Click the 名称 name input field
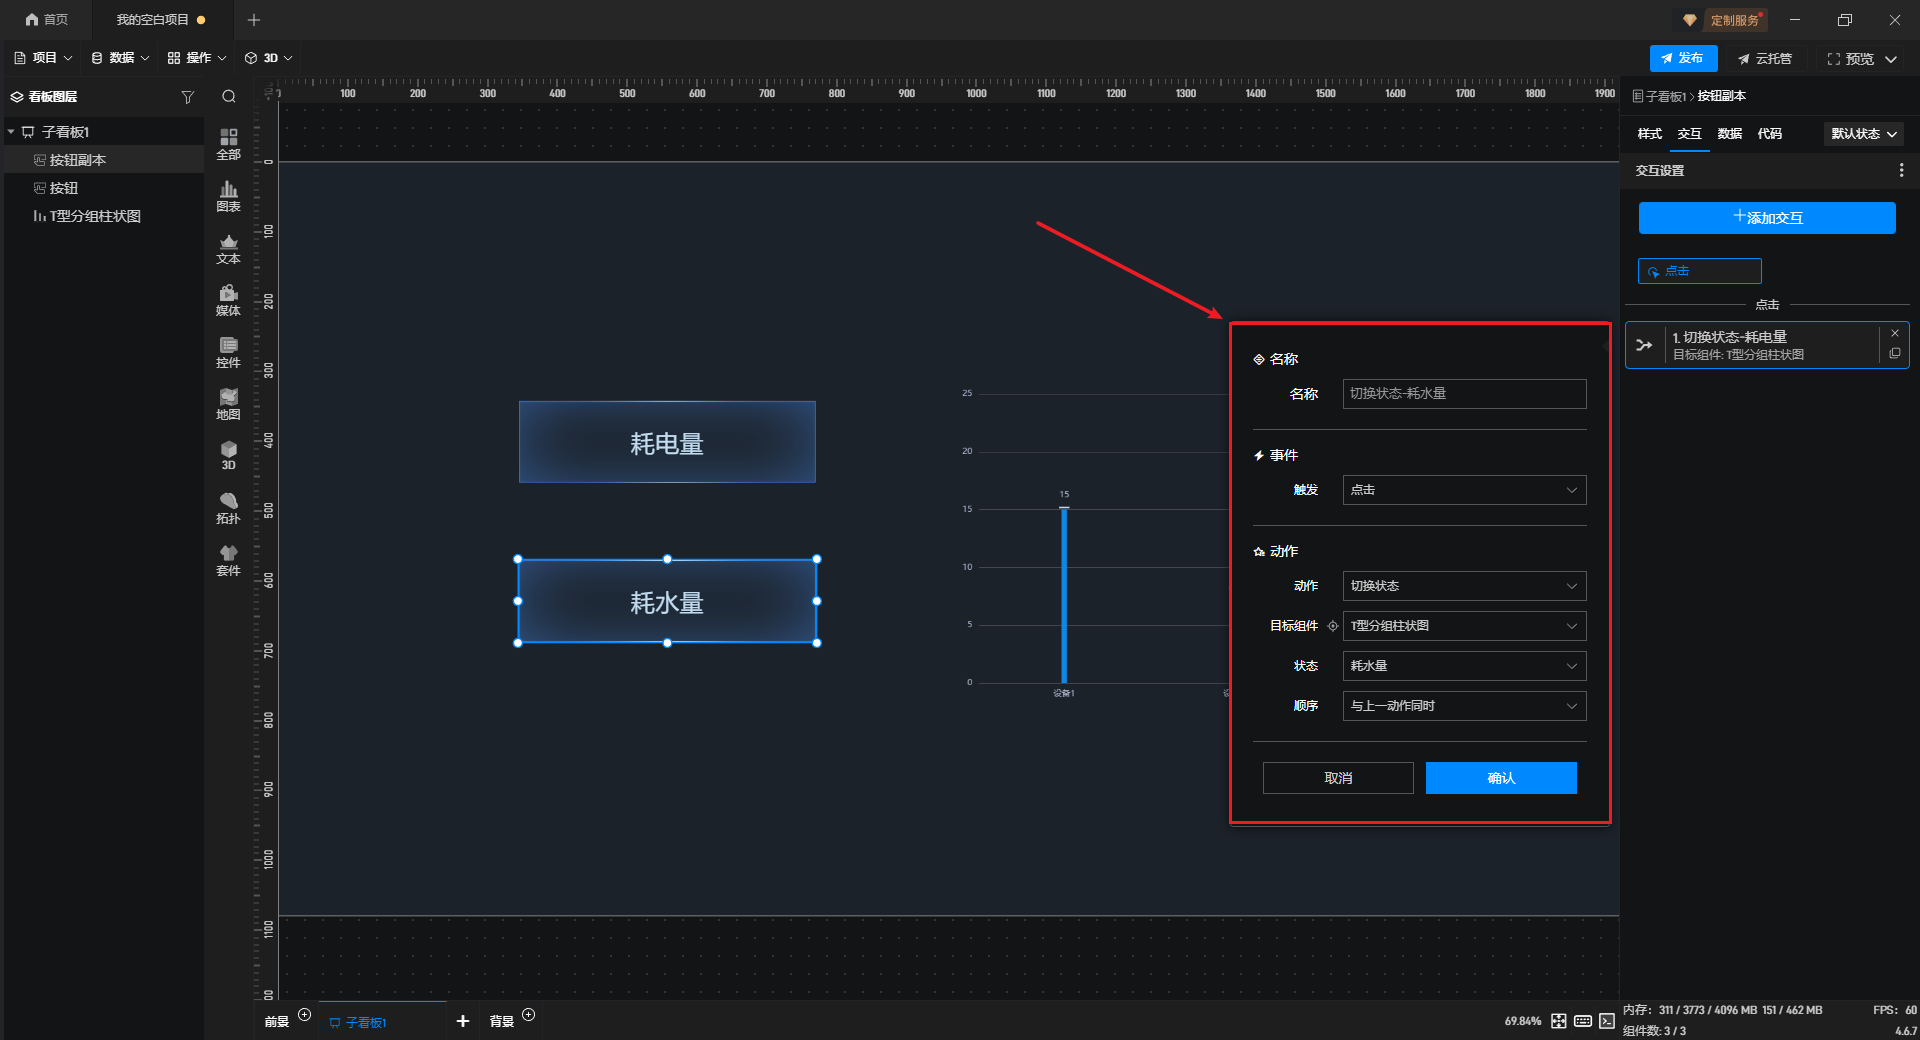Image resolution: width=1920 pixels, height=1040 pixels. click(1464, 394)
